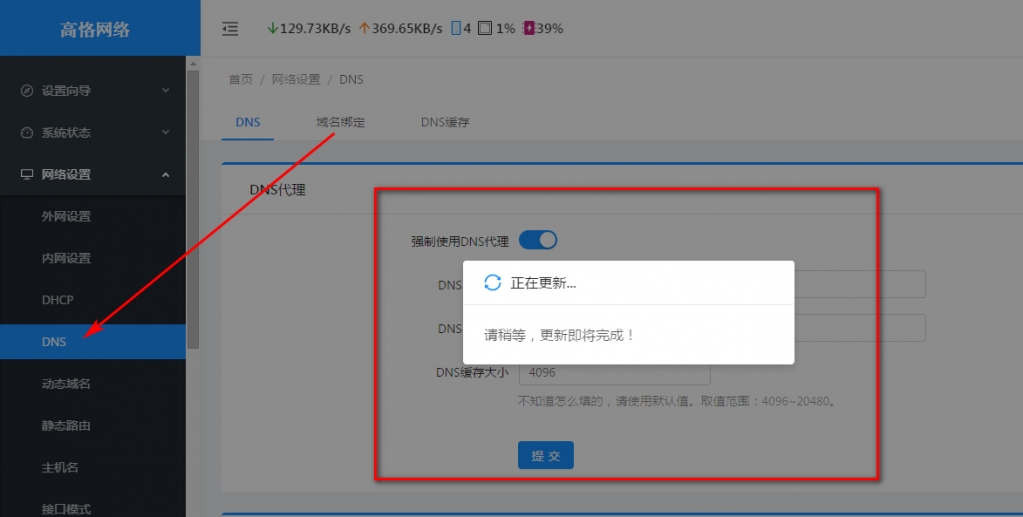
Task: Select the DNS tab
Action: pyautogui.click(x=248, y=122)
